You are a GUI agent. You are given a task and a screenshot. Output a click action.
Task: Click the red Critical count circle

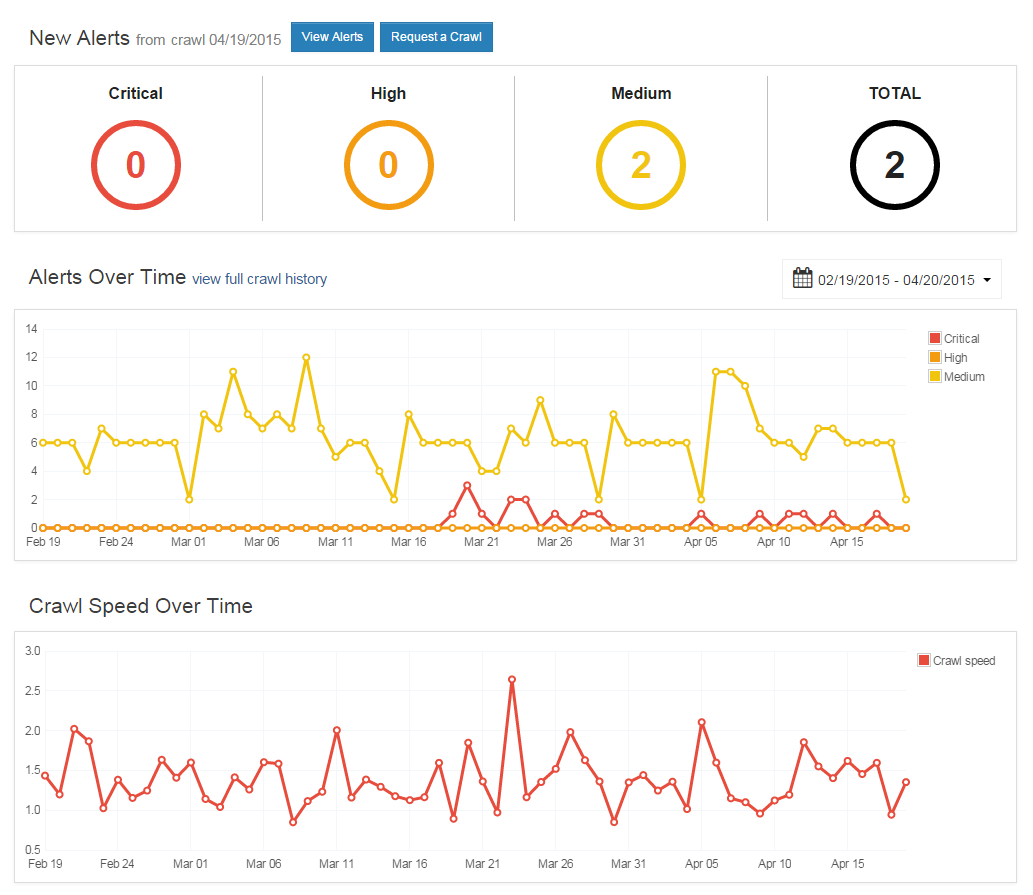tap(136, 165)
